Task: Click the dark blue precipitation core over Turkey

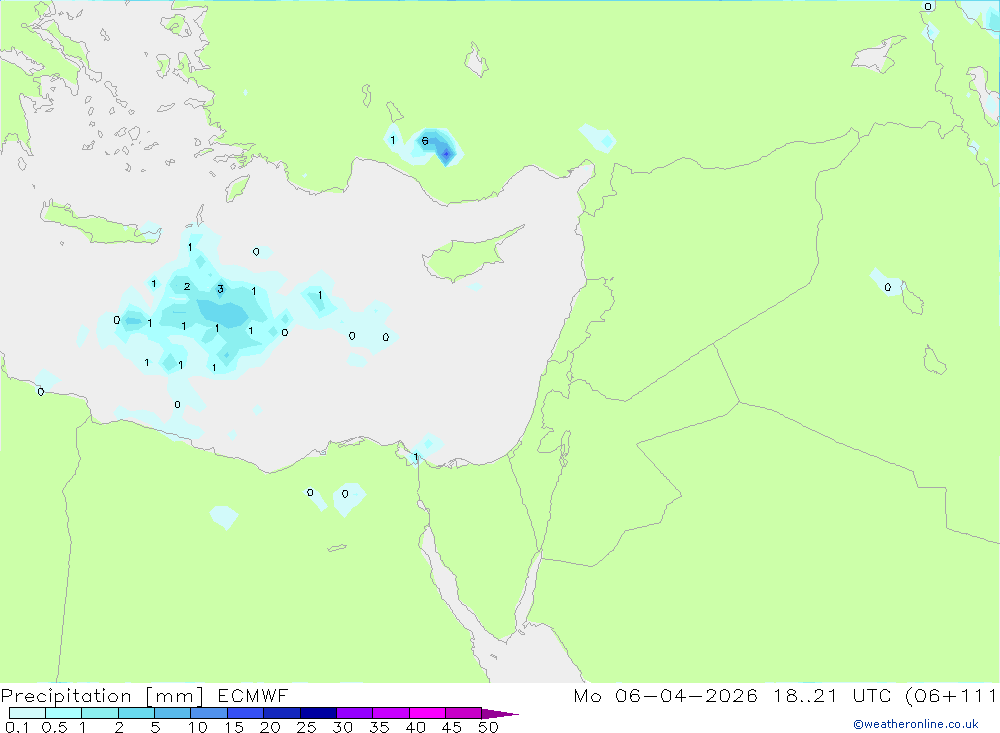Action: (446, 154)
